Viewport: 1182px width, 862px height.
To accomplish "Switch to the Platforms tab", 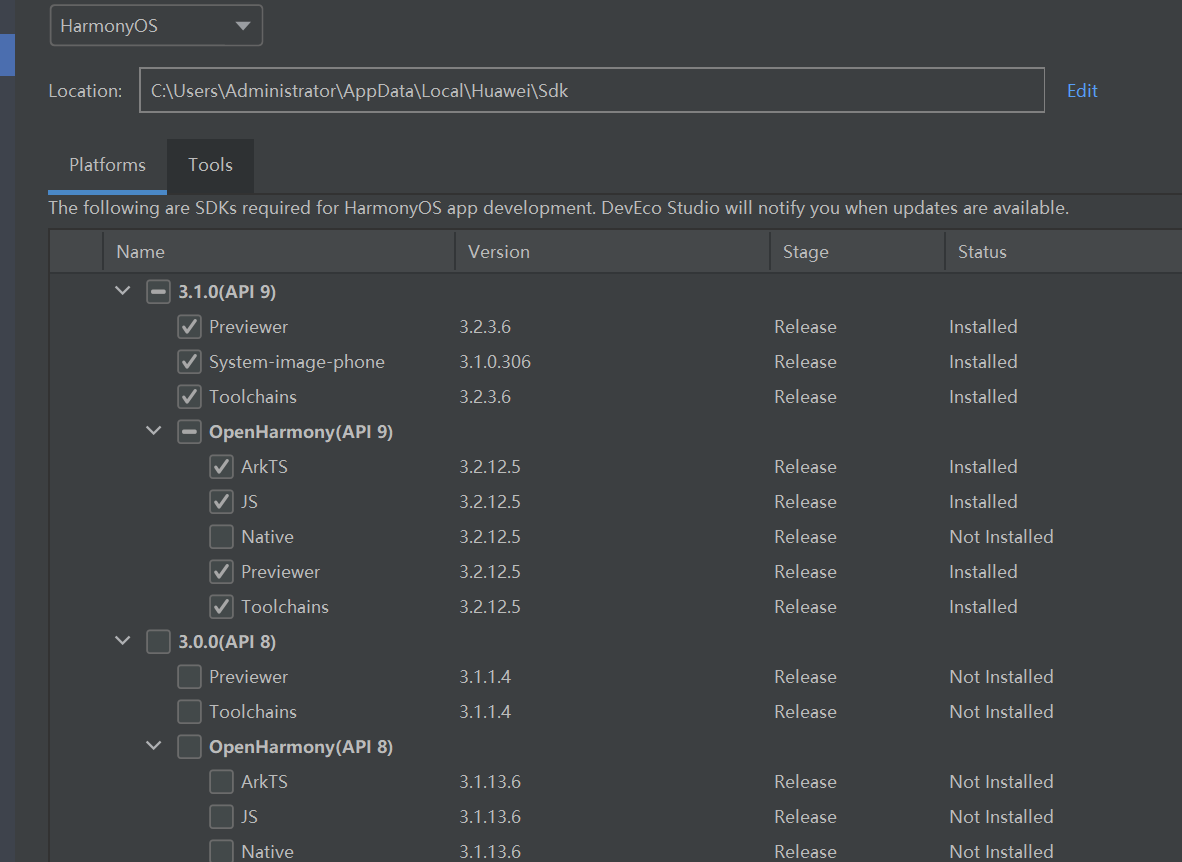I will click(x=107, y=164).
